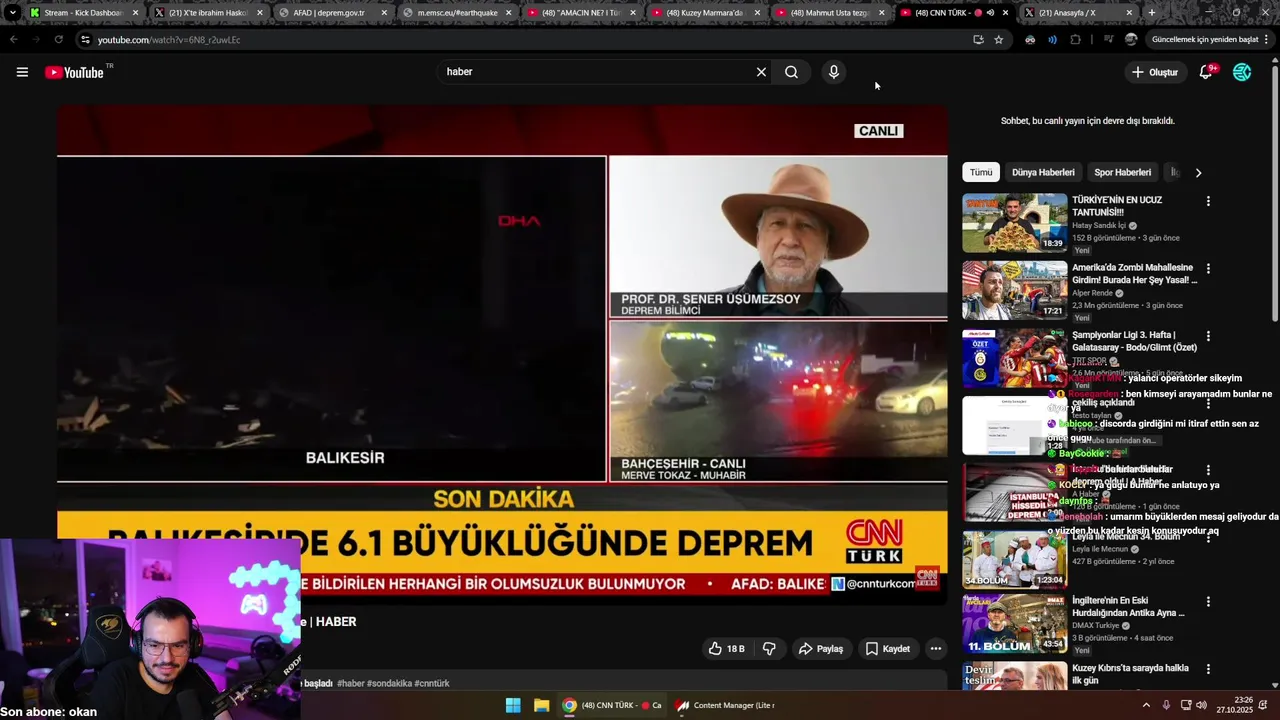Install or cast icon in the address bar
Image resolution: width=1280 pixels, height=720 pixels.
coord(978,40)
